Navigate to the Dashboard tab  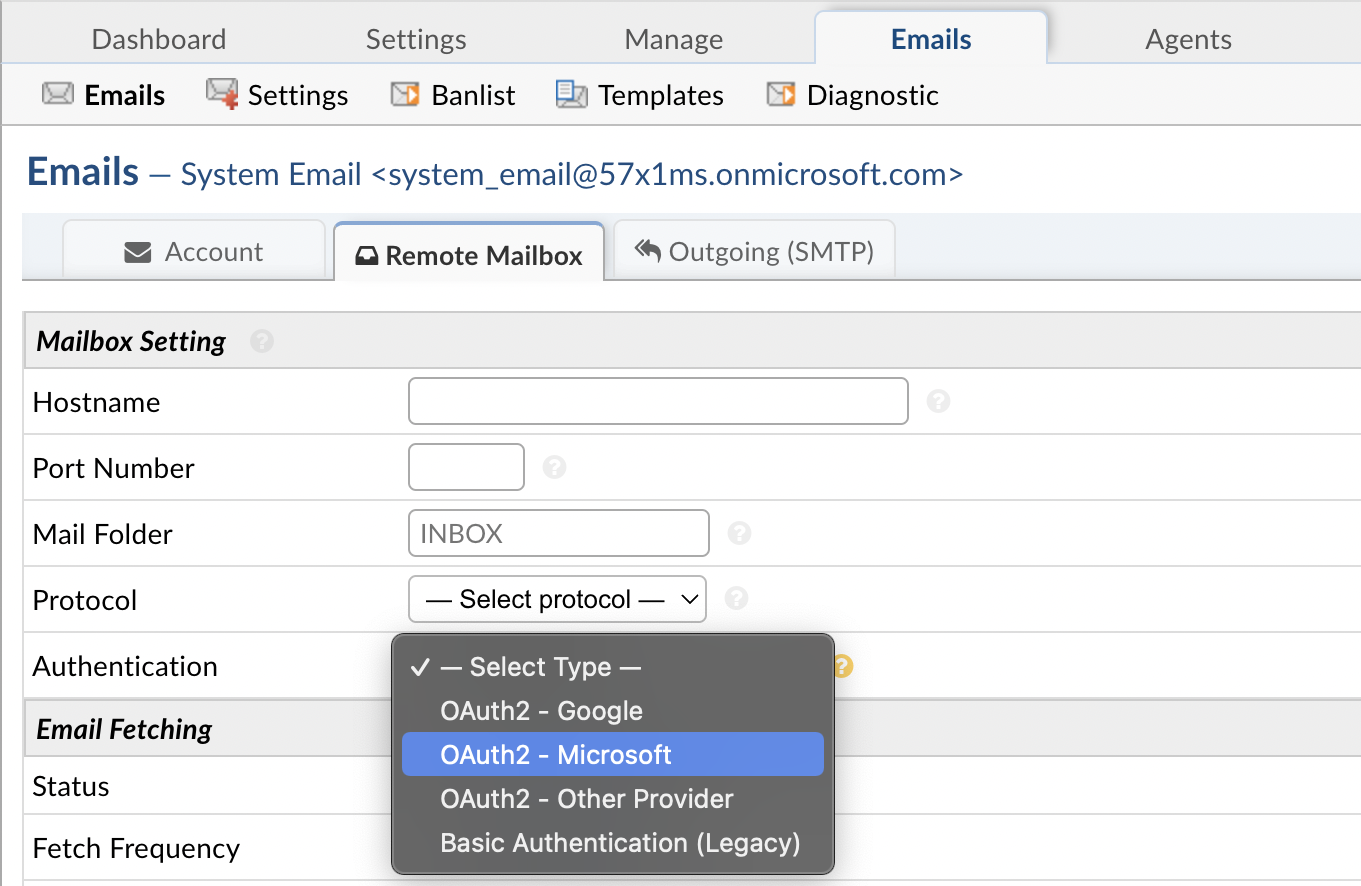(157, 39)
